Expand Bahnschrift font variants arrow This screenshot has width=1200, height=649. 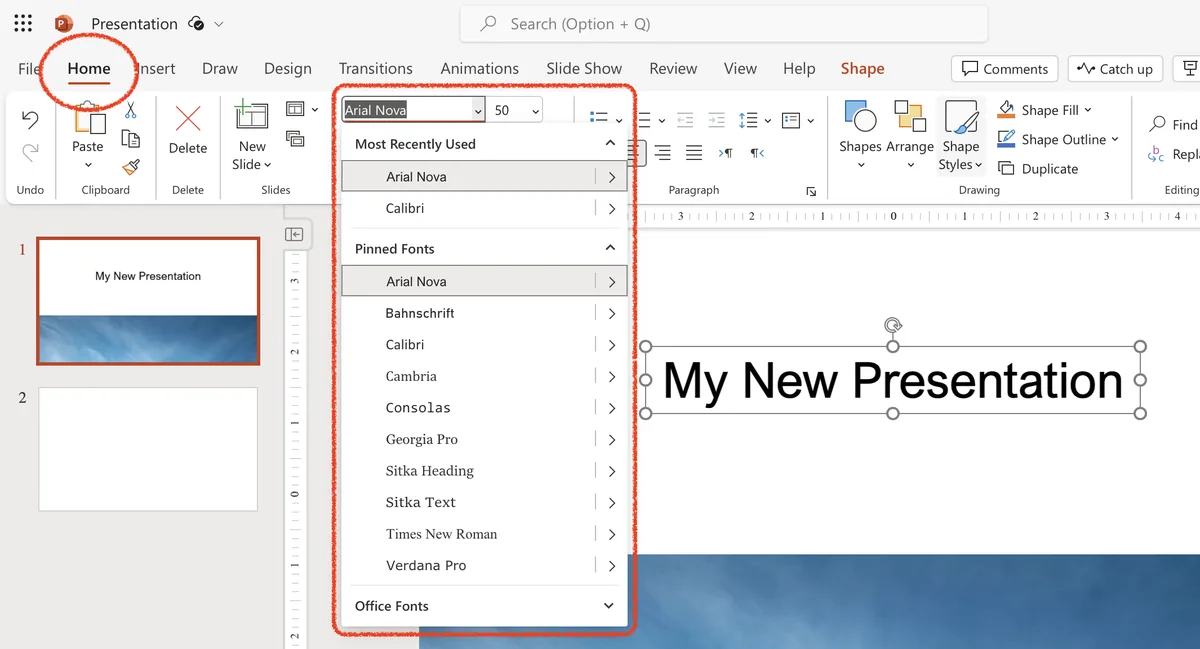click(x=611, y=313)
